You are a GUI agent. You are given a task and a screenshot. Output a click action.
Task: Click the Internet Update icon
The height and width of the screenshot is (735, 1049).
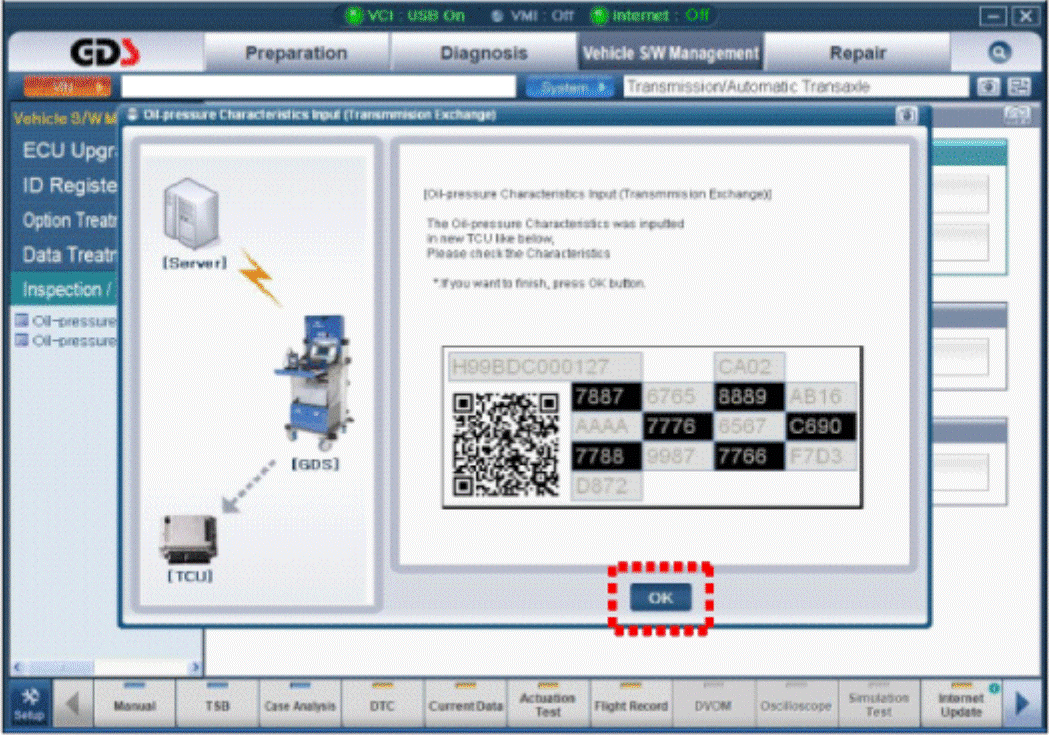(961, 703)
